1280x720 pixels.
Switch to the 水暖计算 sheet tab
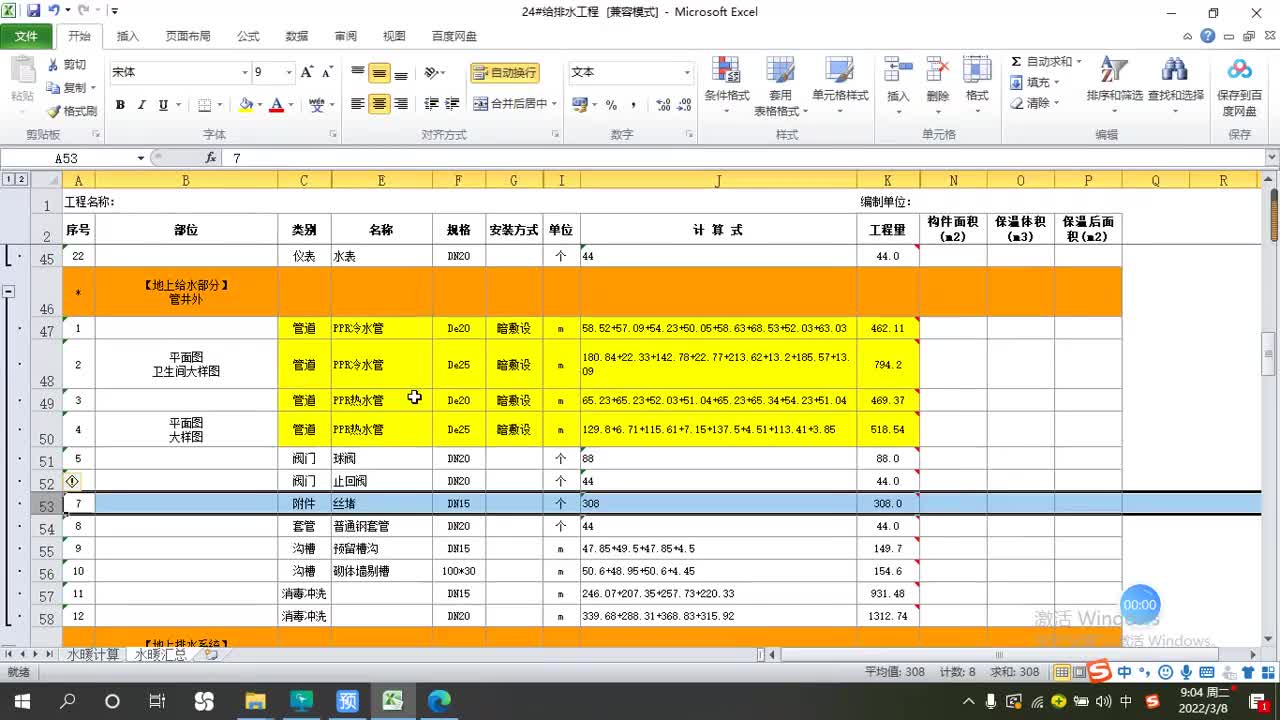click(93, 655)
